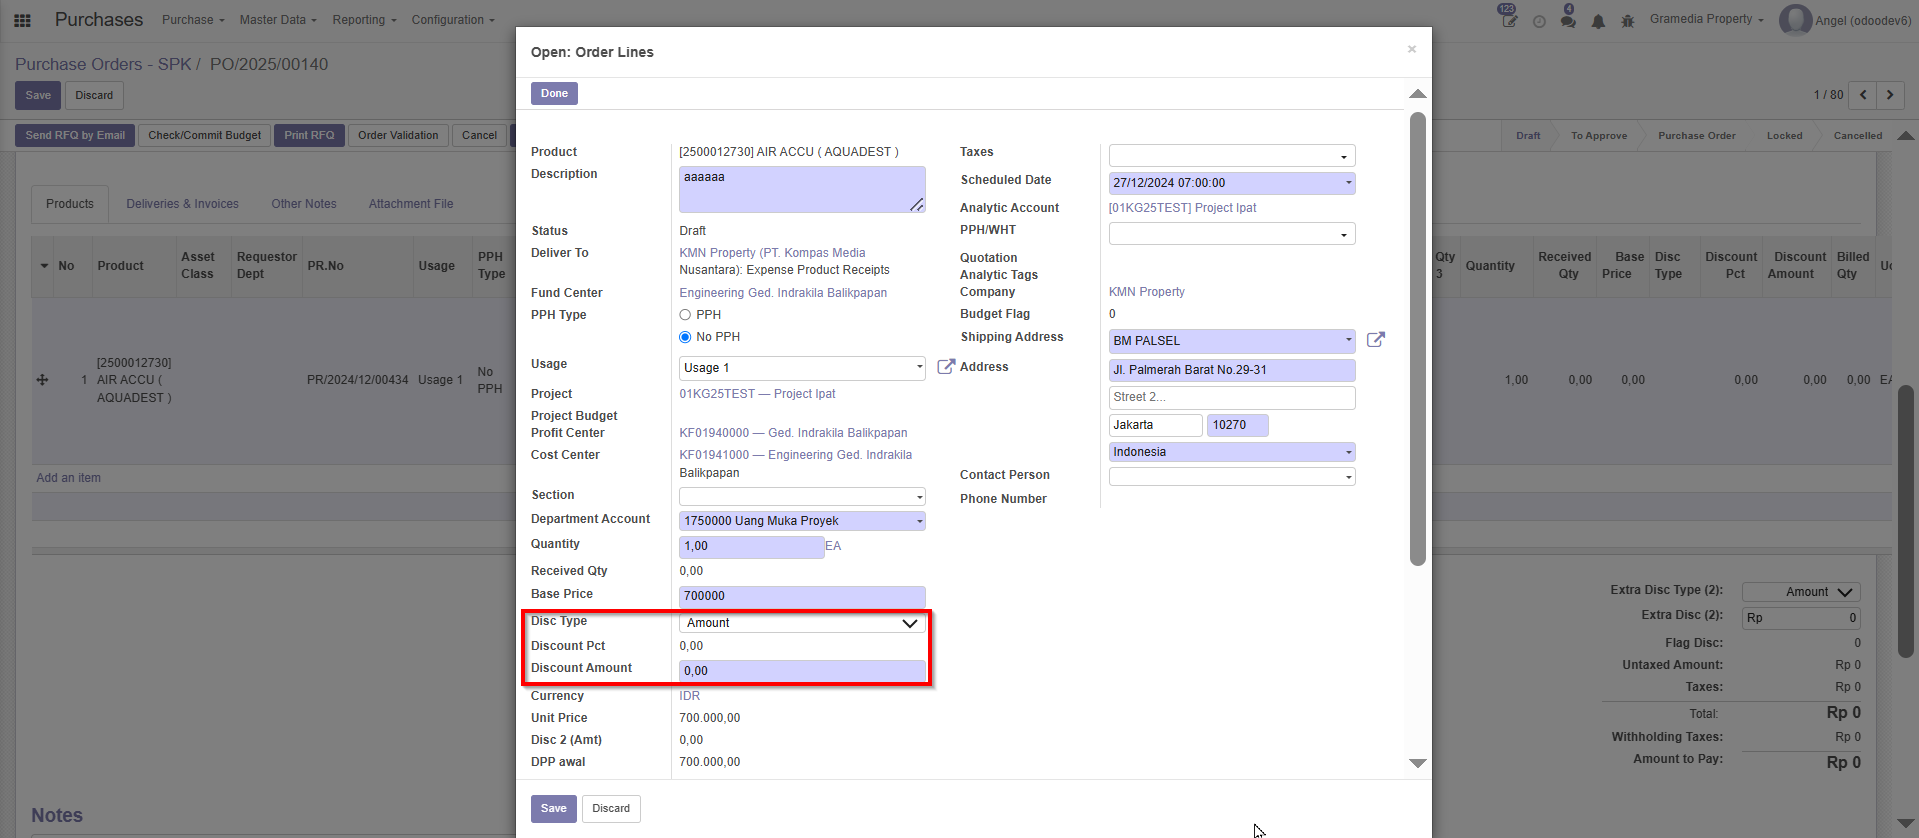Save the order line in the dialog footer
This screenshot has width=1919, height=838.
coord(554,808)
